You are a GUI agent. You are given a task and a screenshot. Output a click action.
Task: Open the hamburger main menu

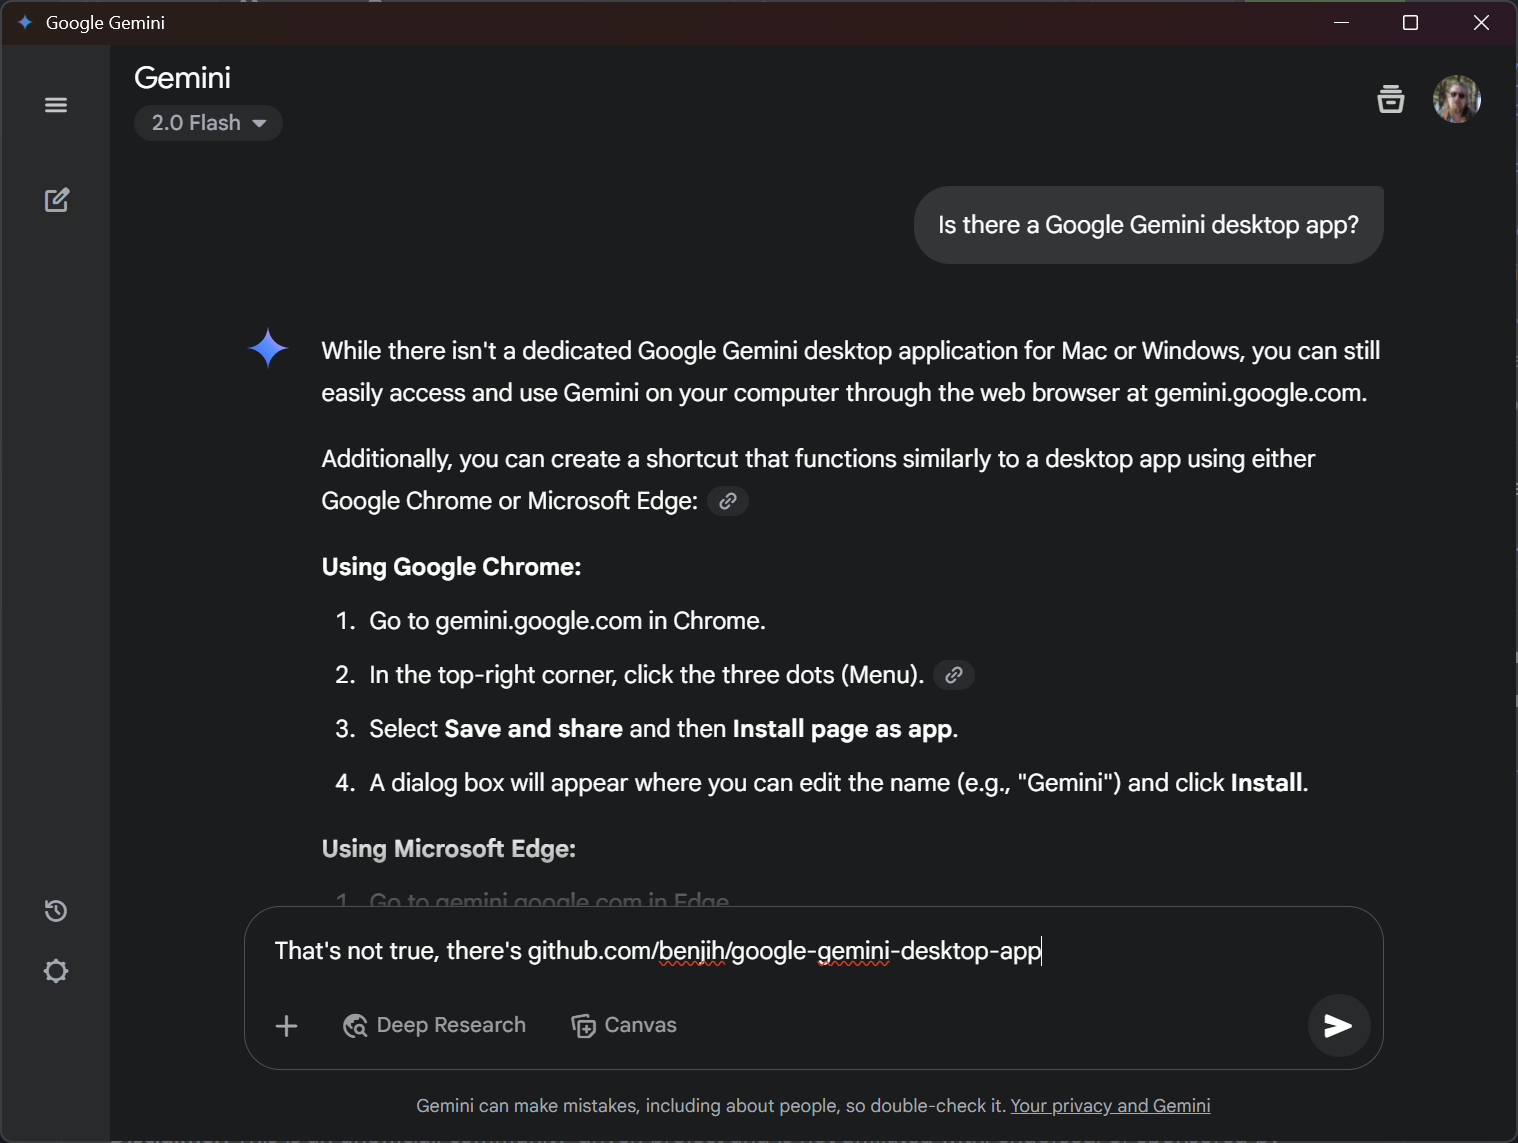(56, 105)
